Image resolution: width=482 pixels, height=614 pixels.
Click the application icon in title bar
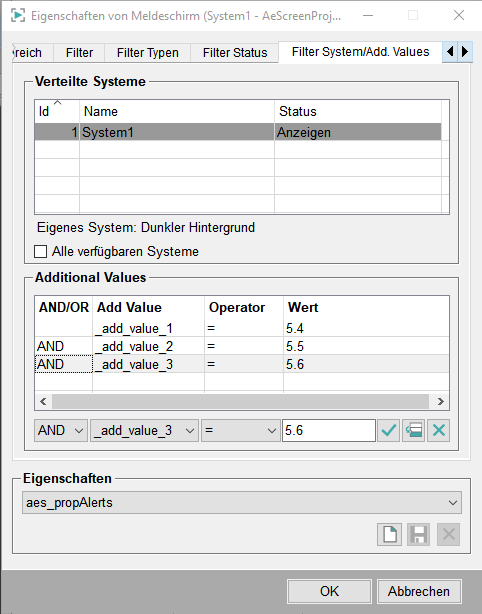point(18,16)
